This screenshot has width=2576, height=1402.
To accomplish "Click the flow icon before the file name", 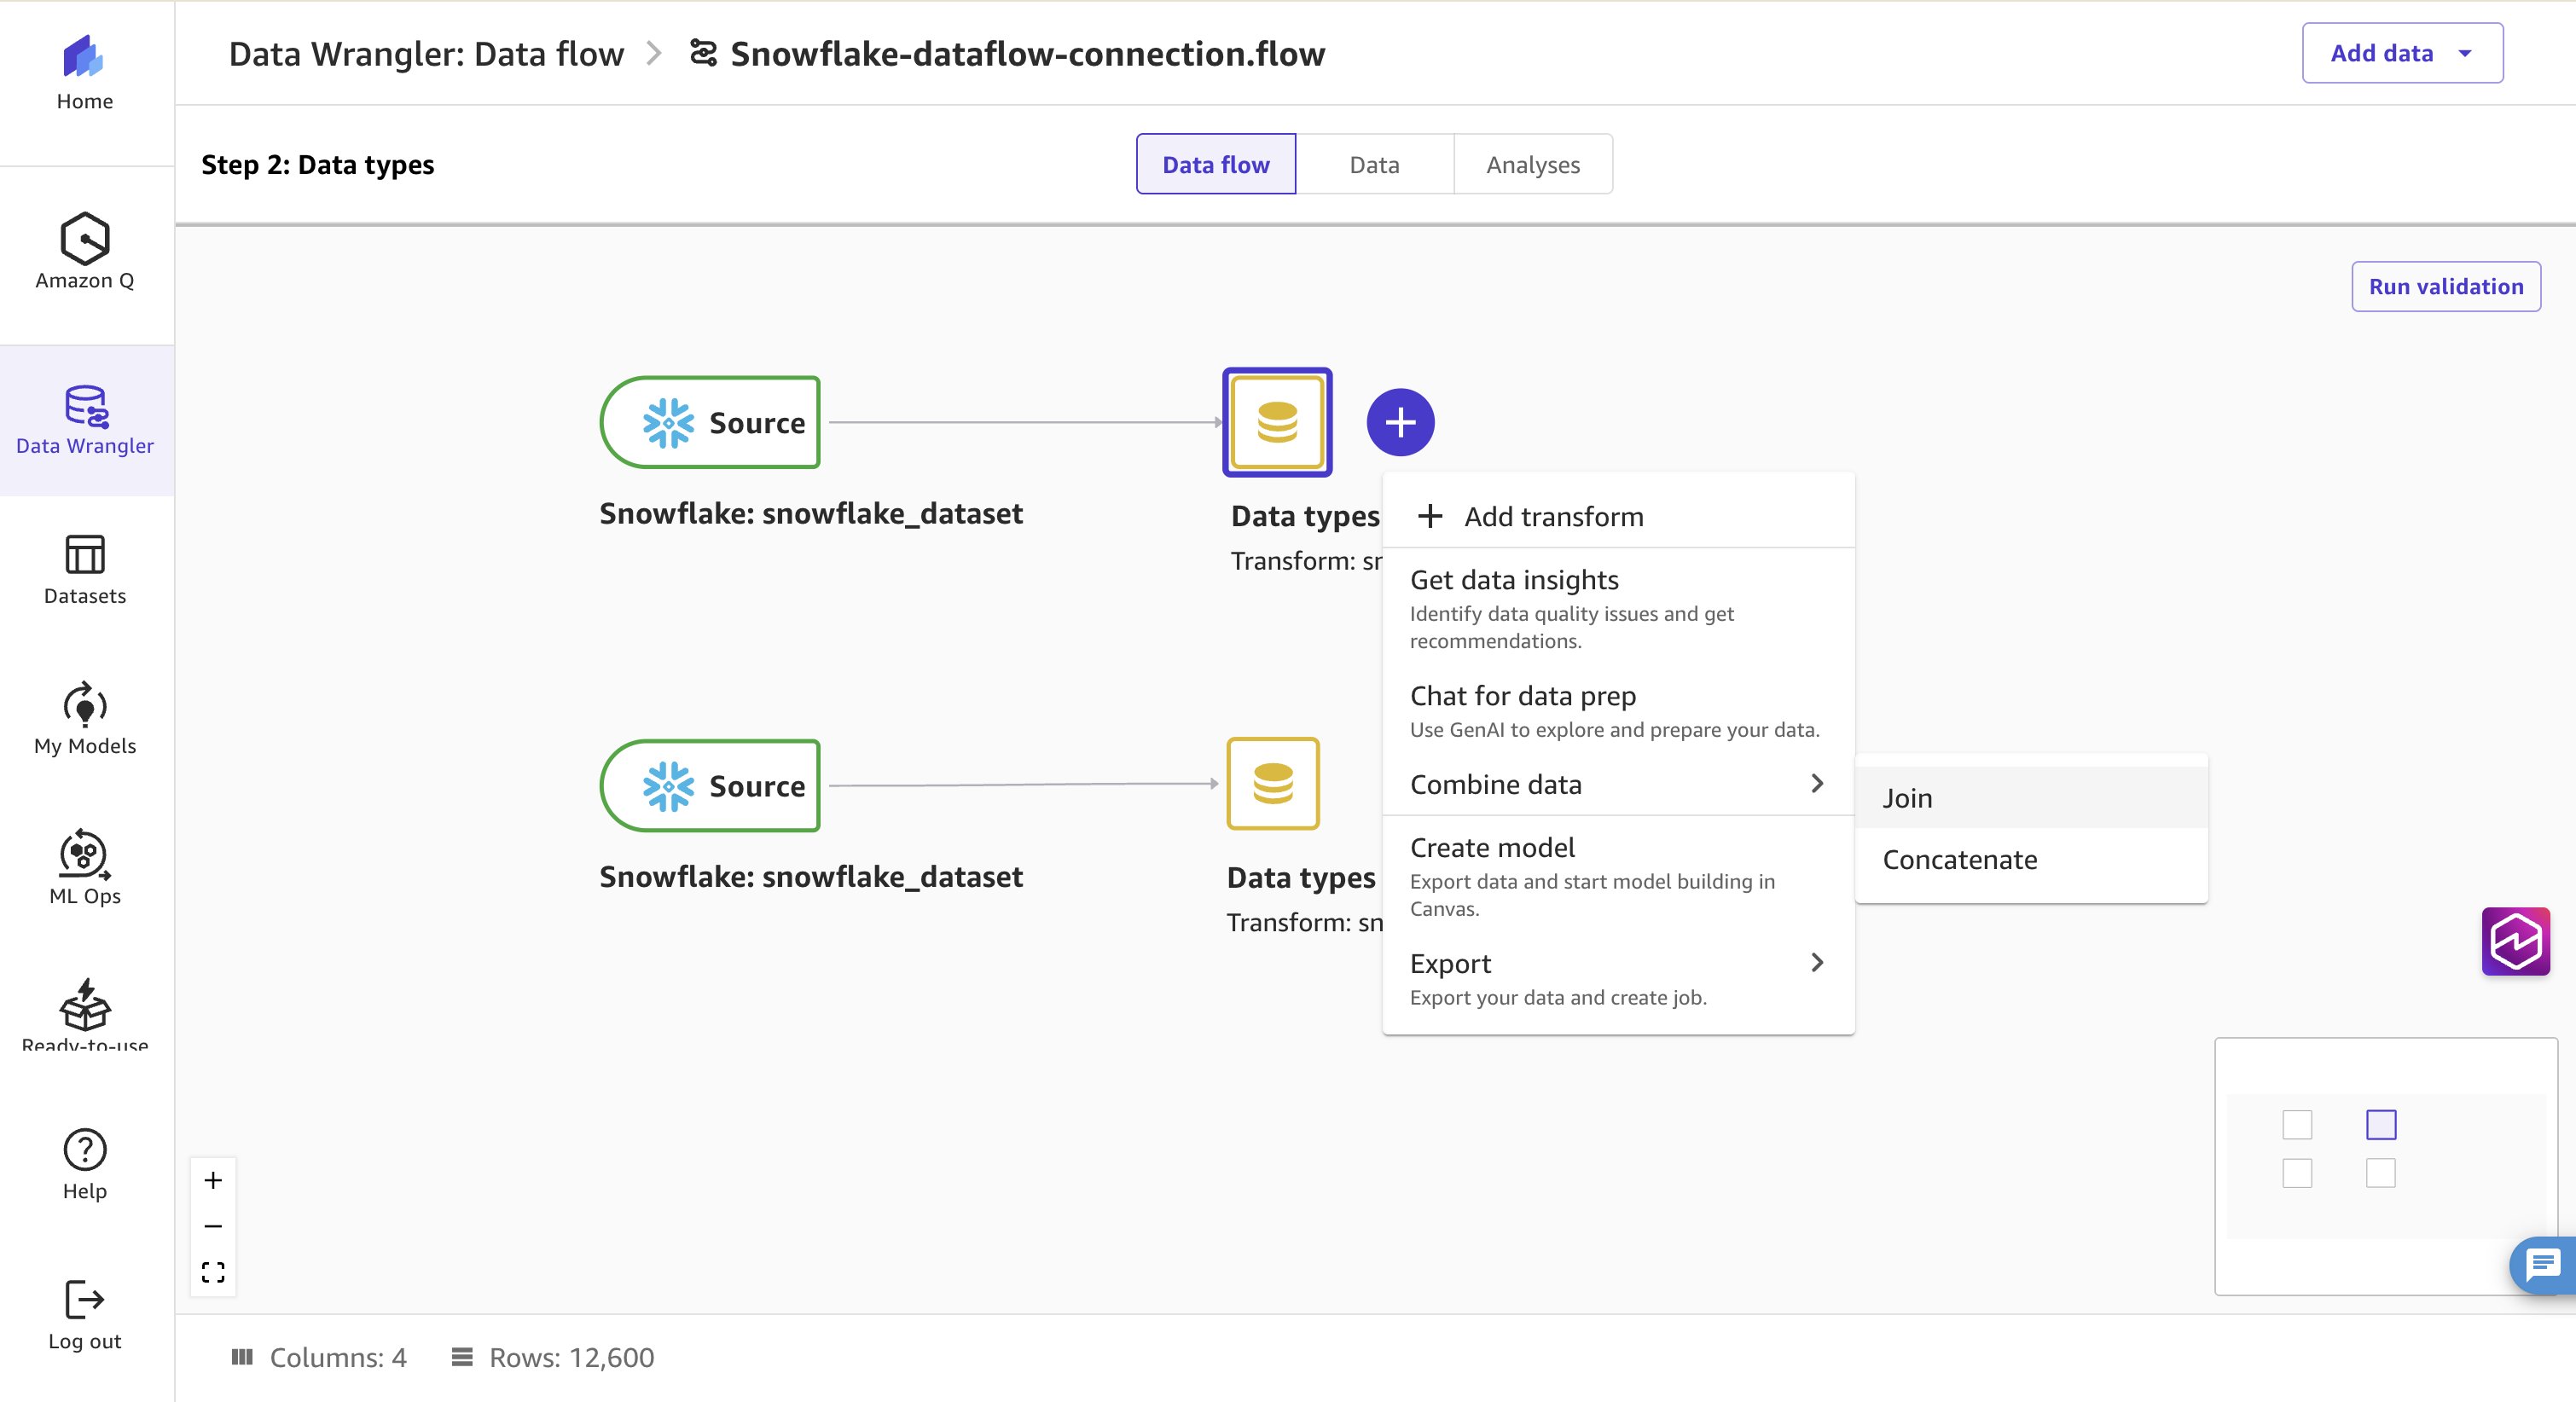I will click(703, 53).
